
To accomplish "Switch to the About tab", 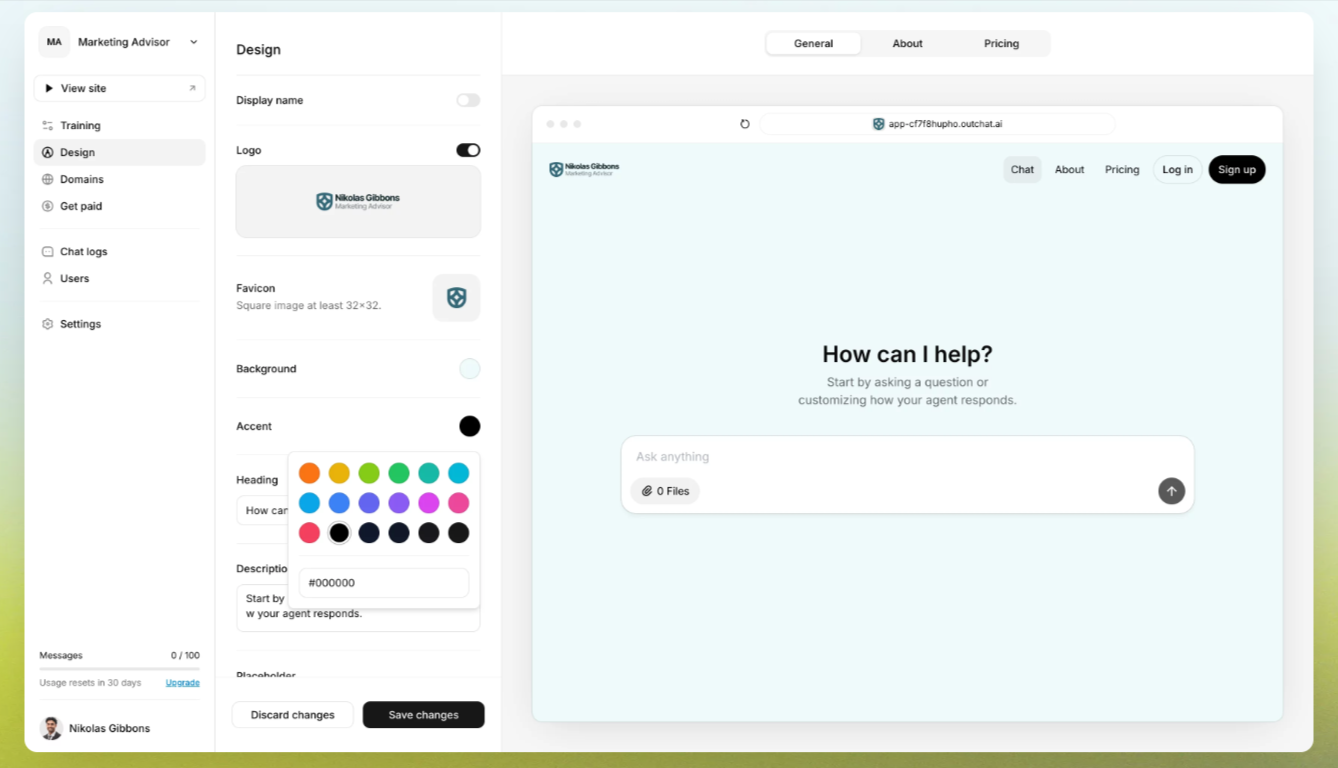I will pos(907,43).
